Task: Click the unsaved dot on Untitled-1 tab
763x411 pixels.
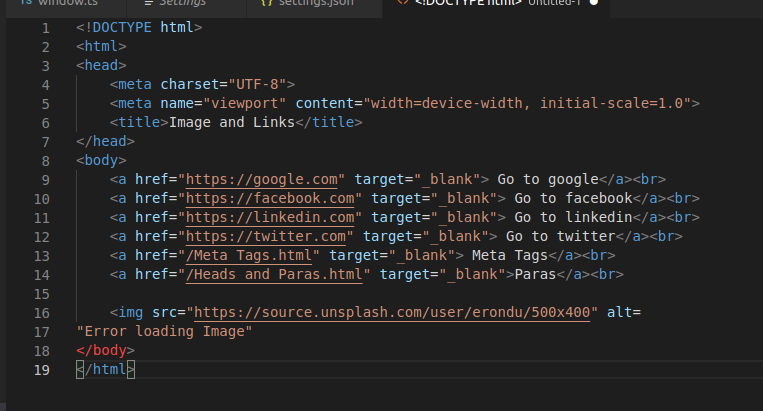Action: click(594, 2)
